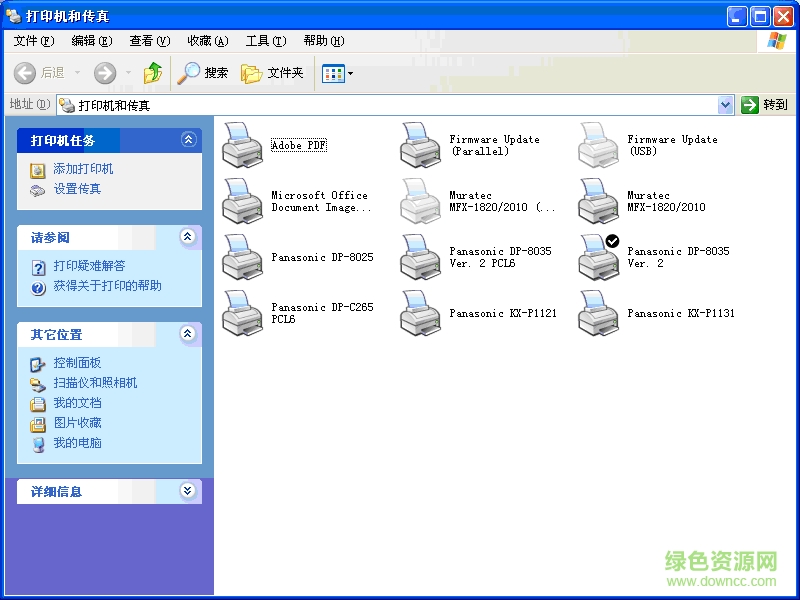Select the Adobe PDF printer icon
This screenshot has width=800, height=600.
[x=241, y=145]
